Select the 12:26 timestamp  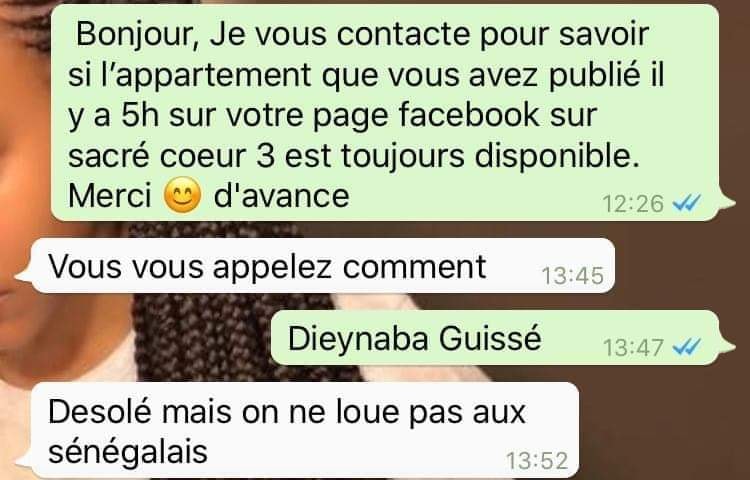(x=633, y=204)
